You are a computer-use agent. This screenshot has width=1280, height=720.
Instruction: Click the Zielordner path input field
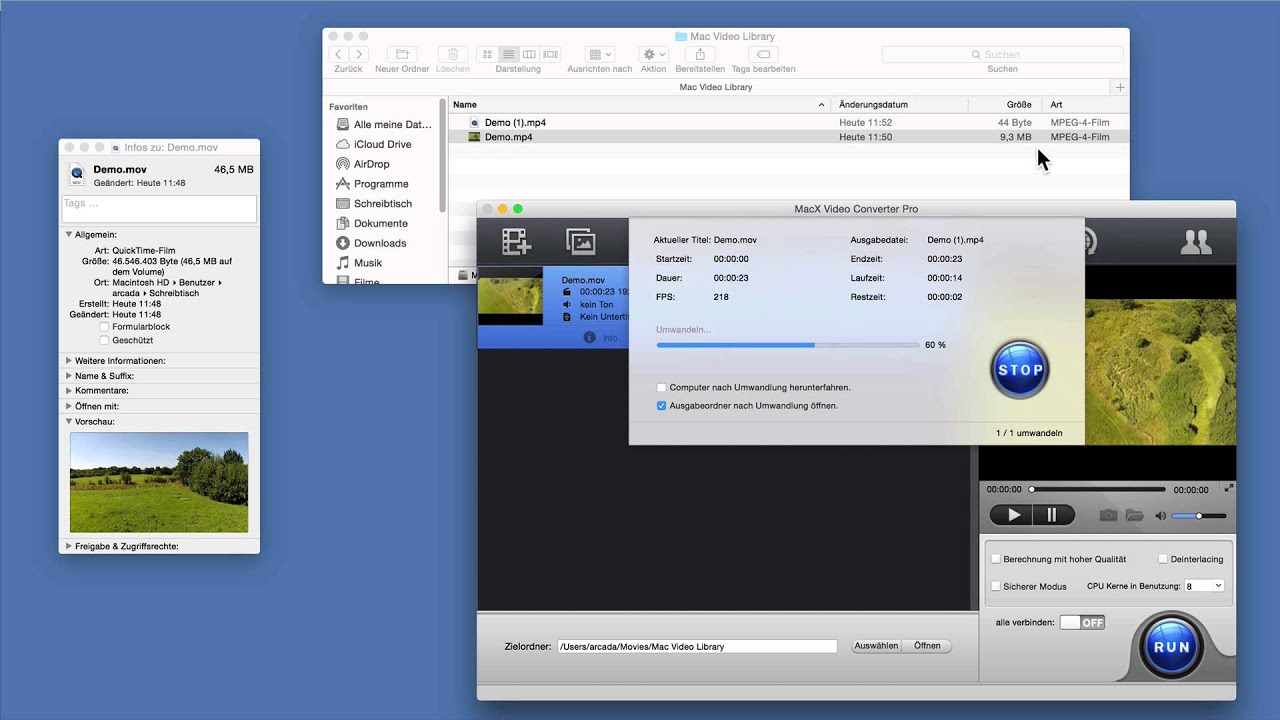click(697, 647)
